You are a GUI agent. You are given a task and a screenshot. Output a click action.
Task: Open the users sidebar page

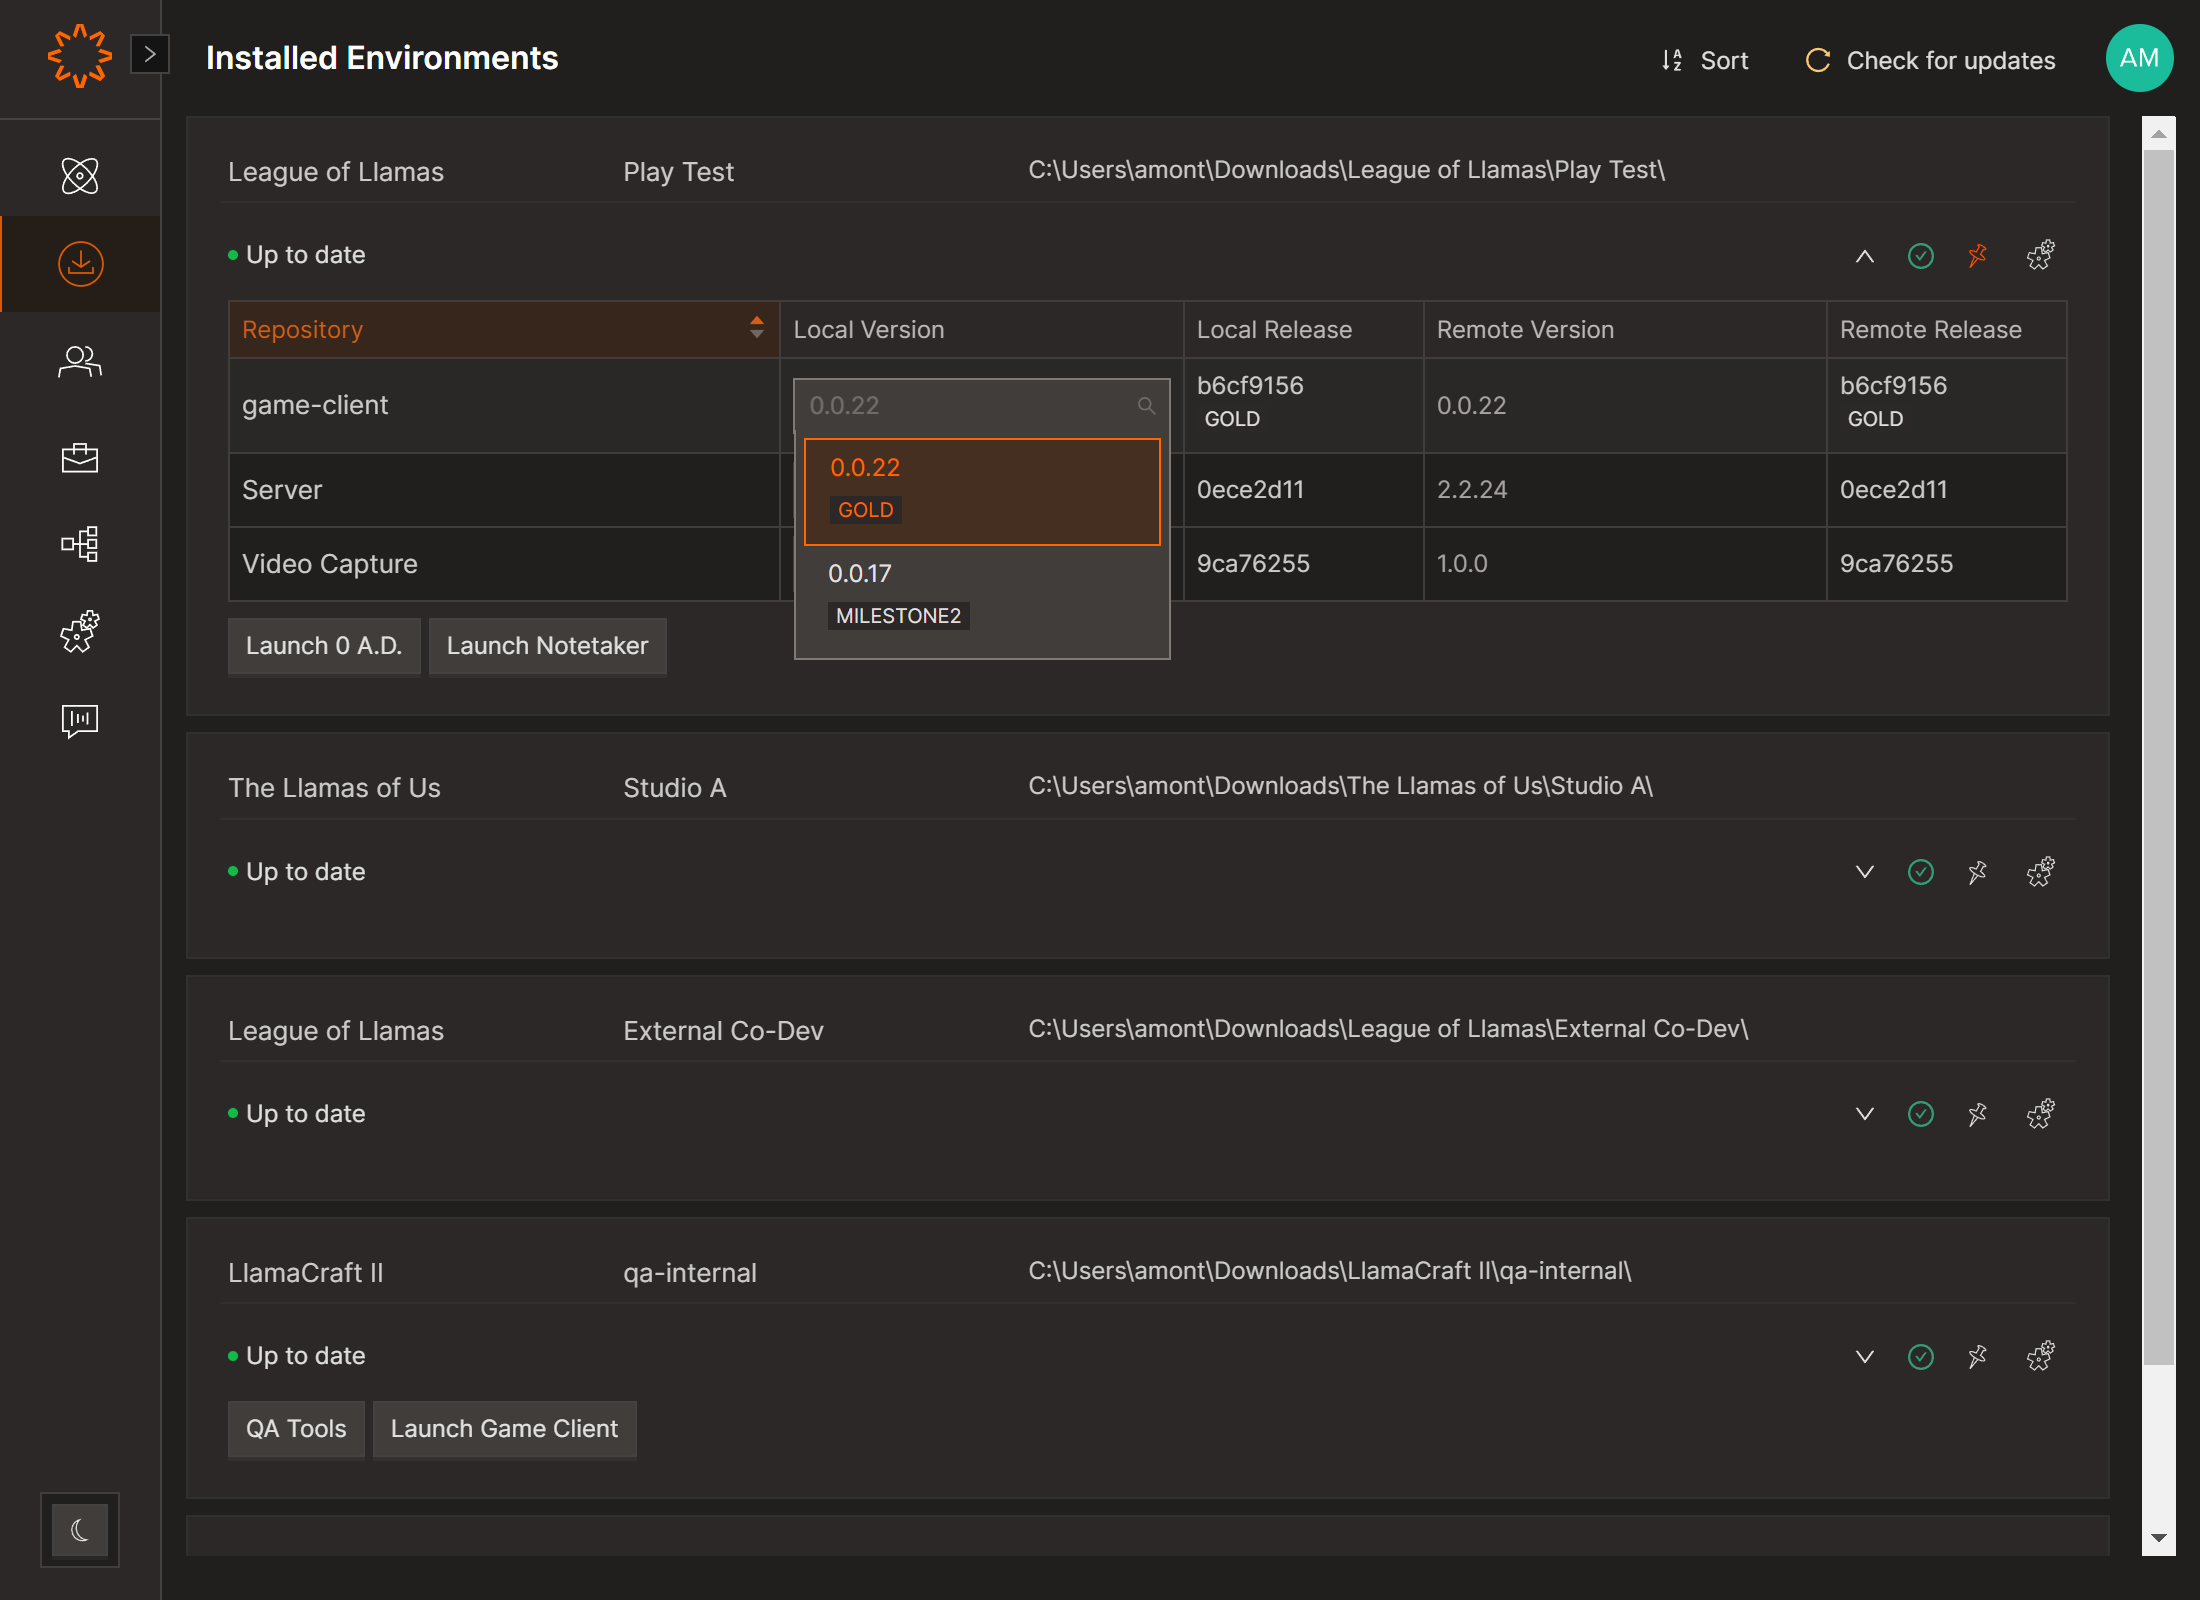point(80,361)
